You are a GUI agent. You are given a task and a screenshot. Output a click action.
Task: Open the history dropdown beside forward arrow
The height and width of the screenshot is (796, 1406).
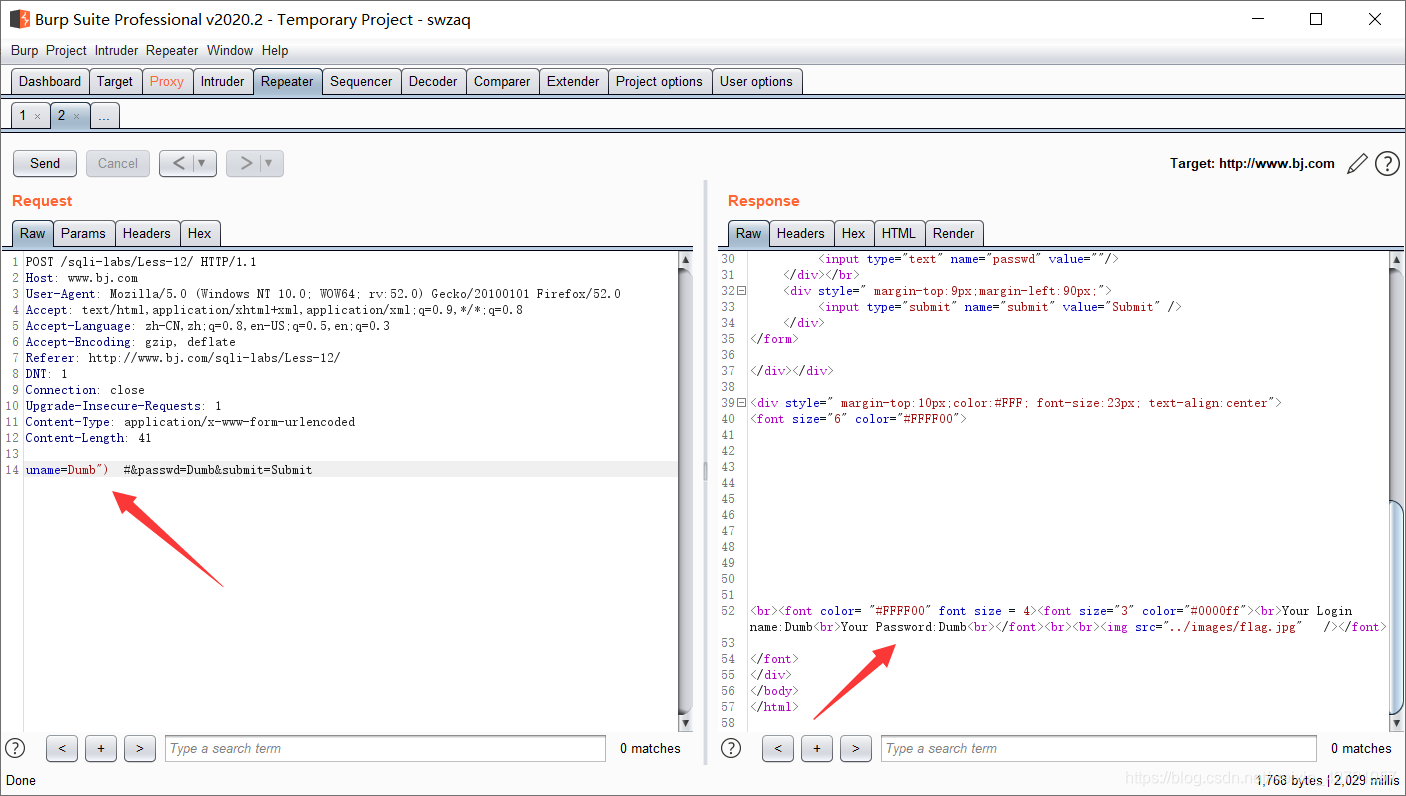(271, 163)
